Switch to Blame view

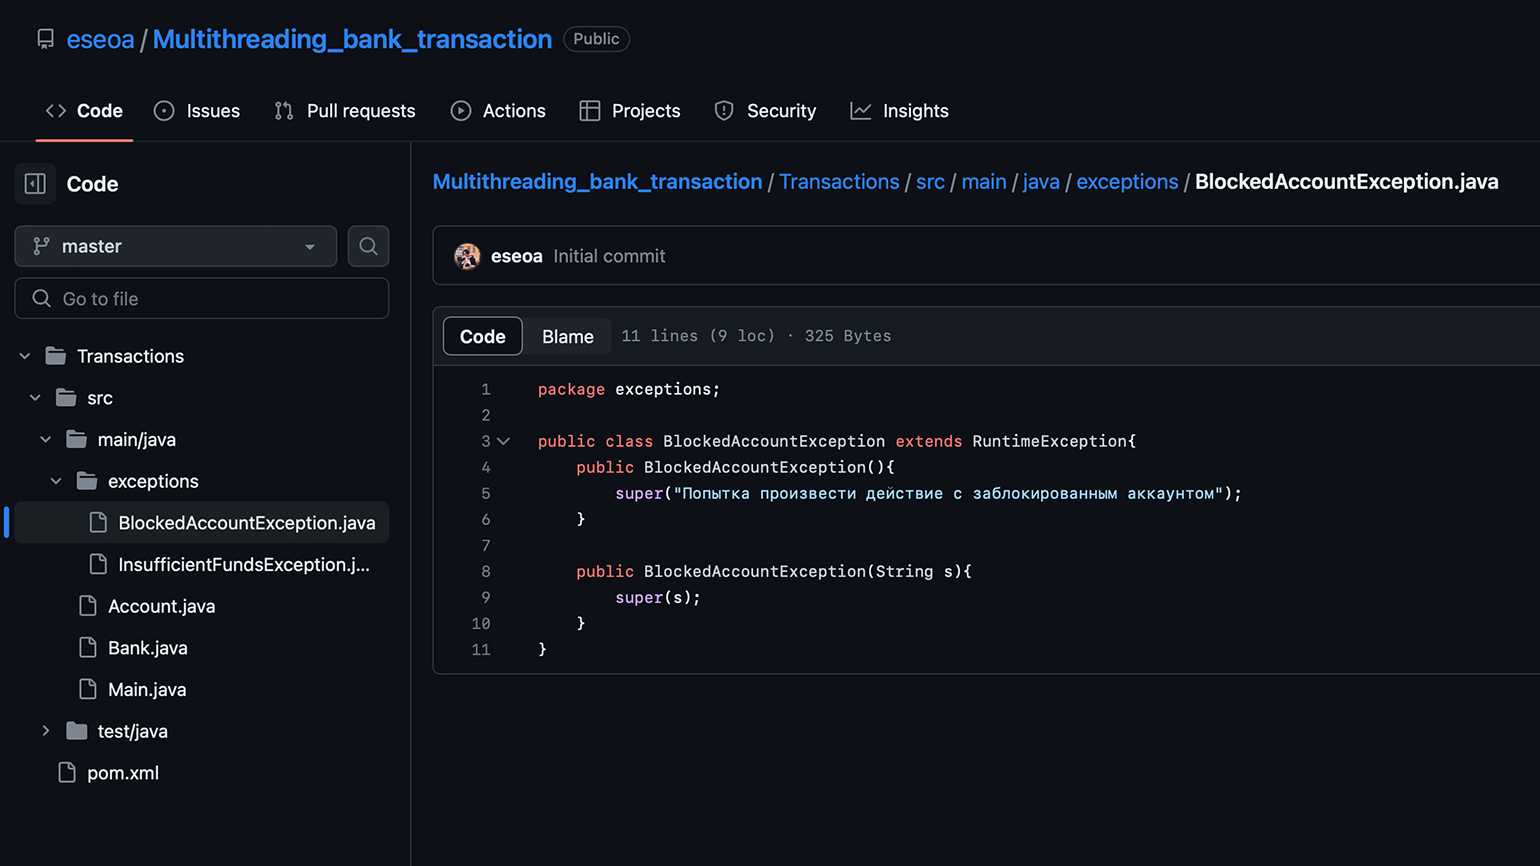pyautogui.click(x=567, y=337)
